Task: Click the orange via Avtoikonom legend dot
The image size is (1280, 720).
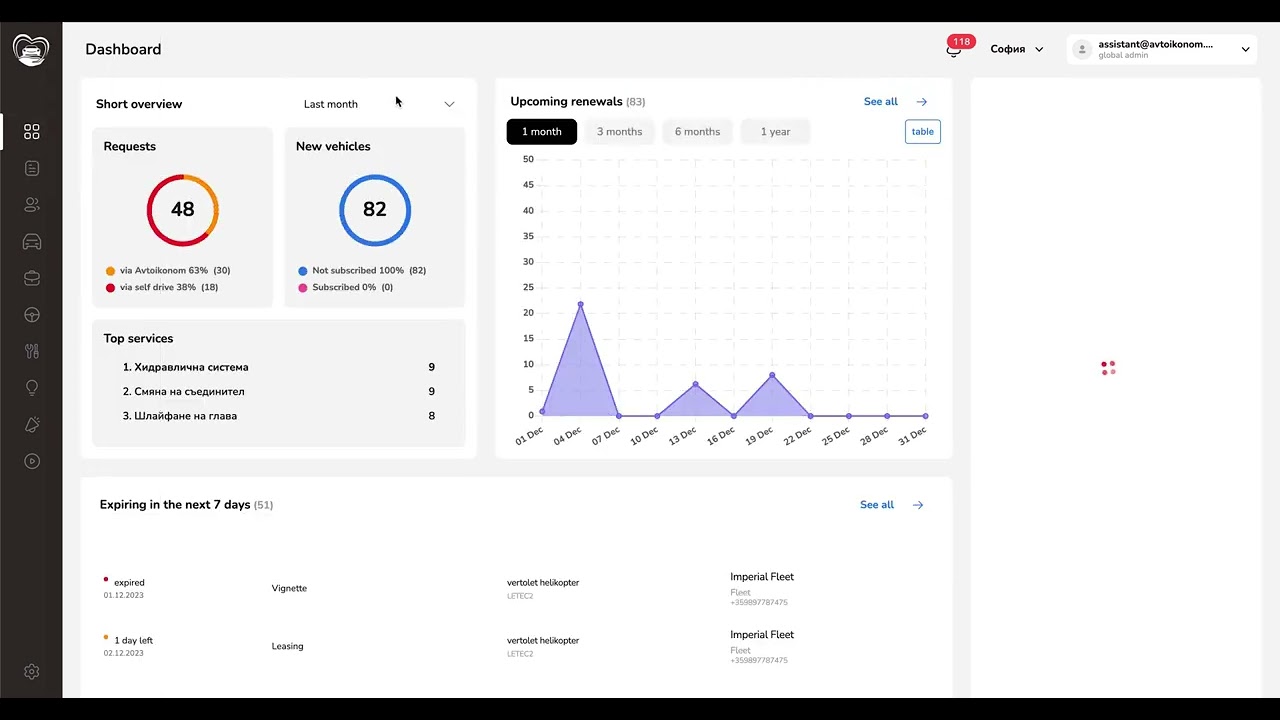Action: (110, 271)
